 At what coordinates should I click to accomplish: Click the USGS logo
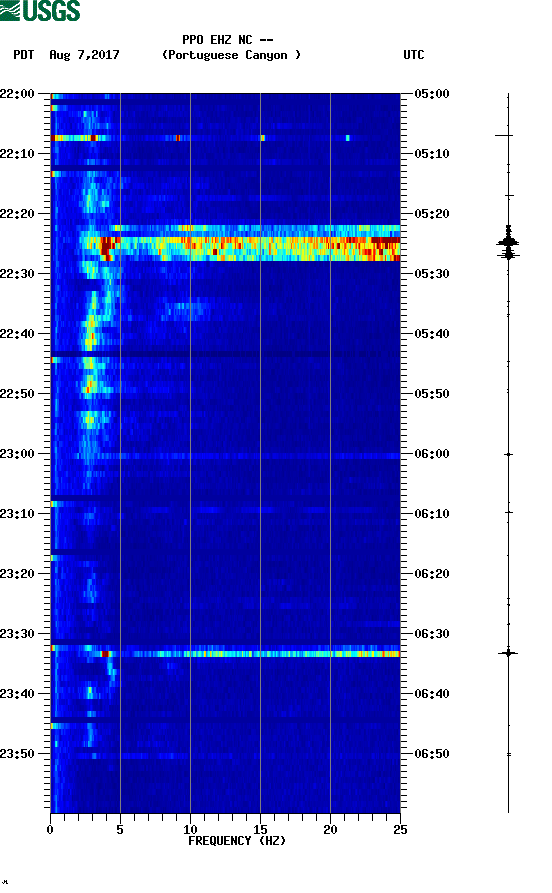pyautogui.click(x=40, y=10)
